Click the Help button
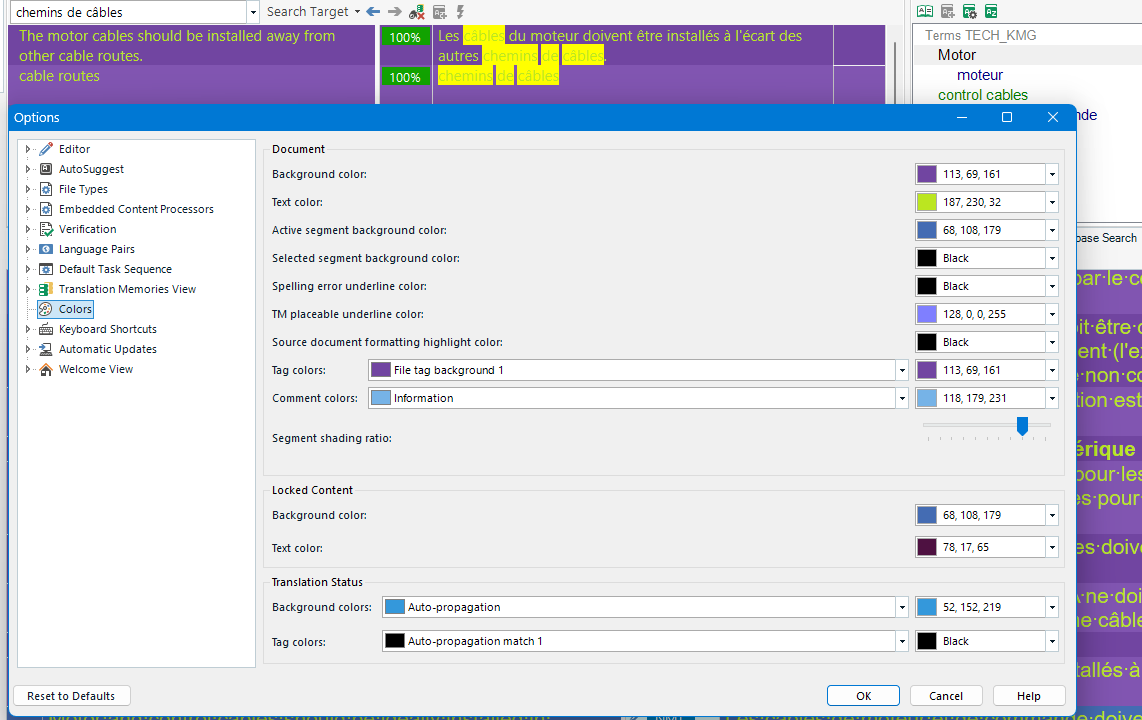This screenshot has width=1142, height=720. pos(1028,696)
